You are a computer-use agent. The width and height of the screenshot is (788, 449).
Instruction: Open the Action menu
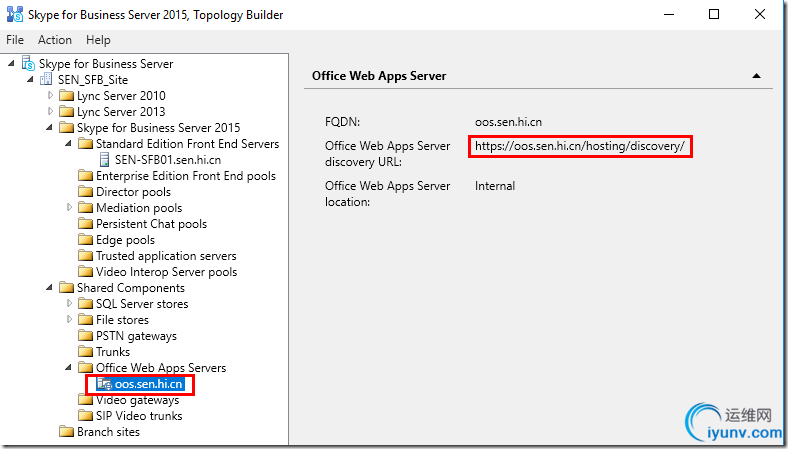point(55,40)
